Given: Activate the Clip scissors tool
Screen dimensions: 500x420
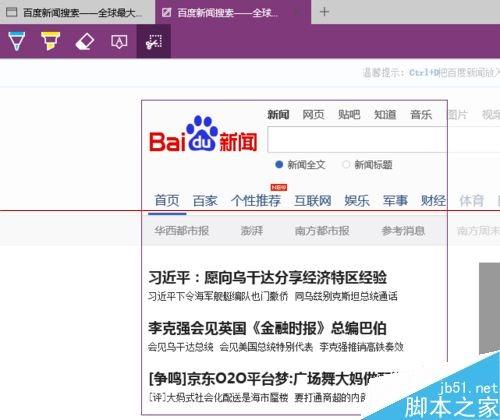Looking at the screenshot, I should 154,42.
